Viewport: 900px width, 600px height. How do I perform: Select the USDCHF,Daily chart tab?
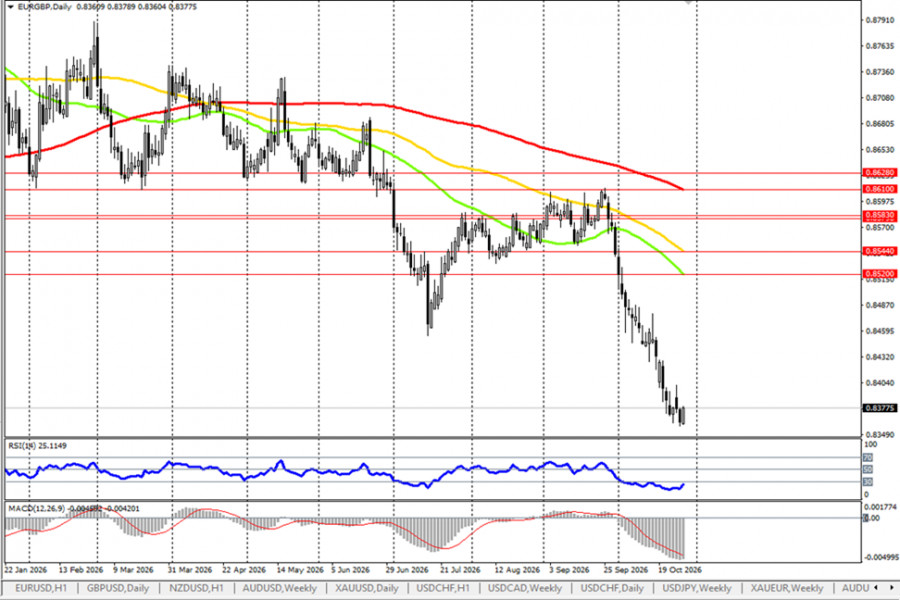[612, 588]
